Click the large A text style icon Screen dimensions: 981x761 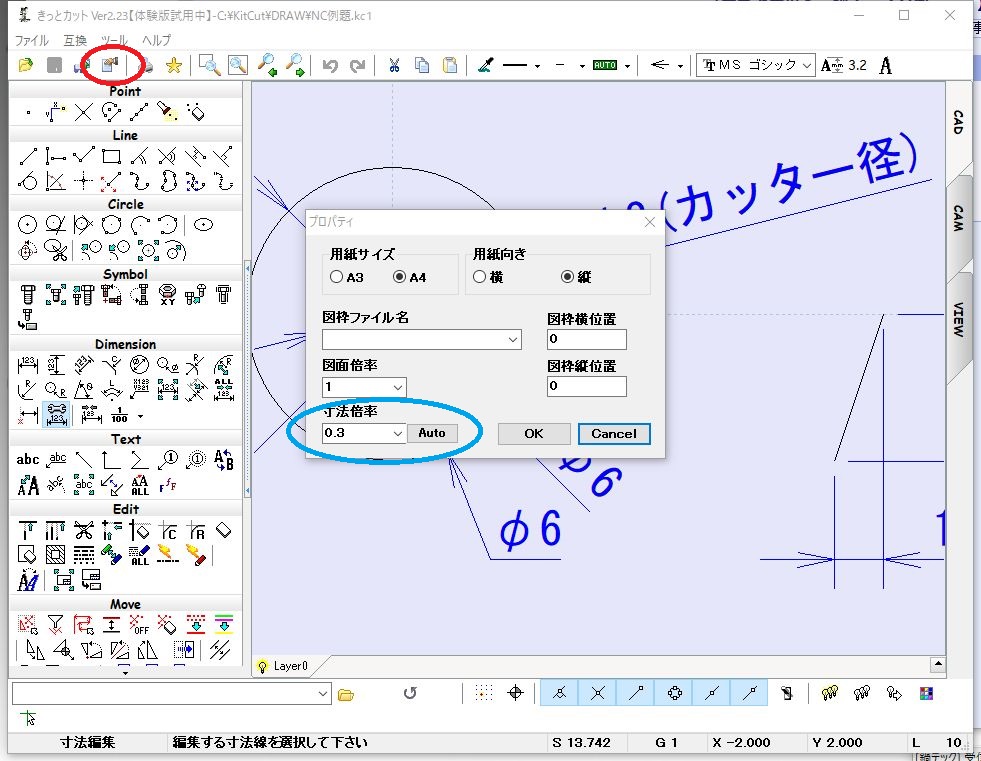(x=885, y=65)
